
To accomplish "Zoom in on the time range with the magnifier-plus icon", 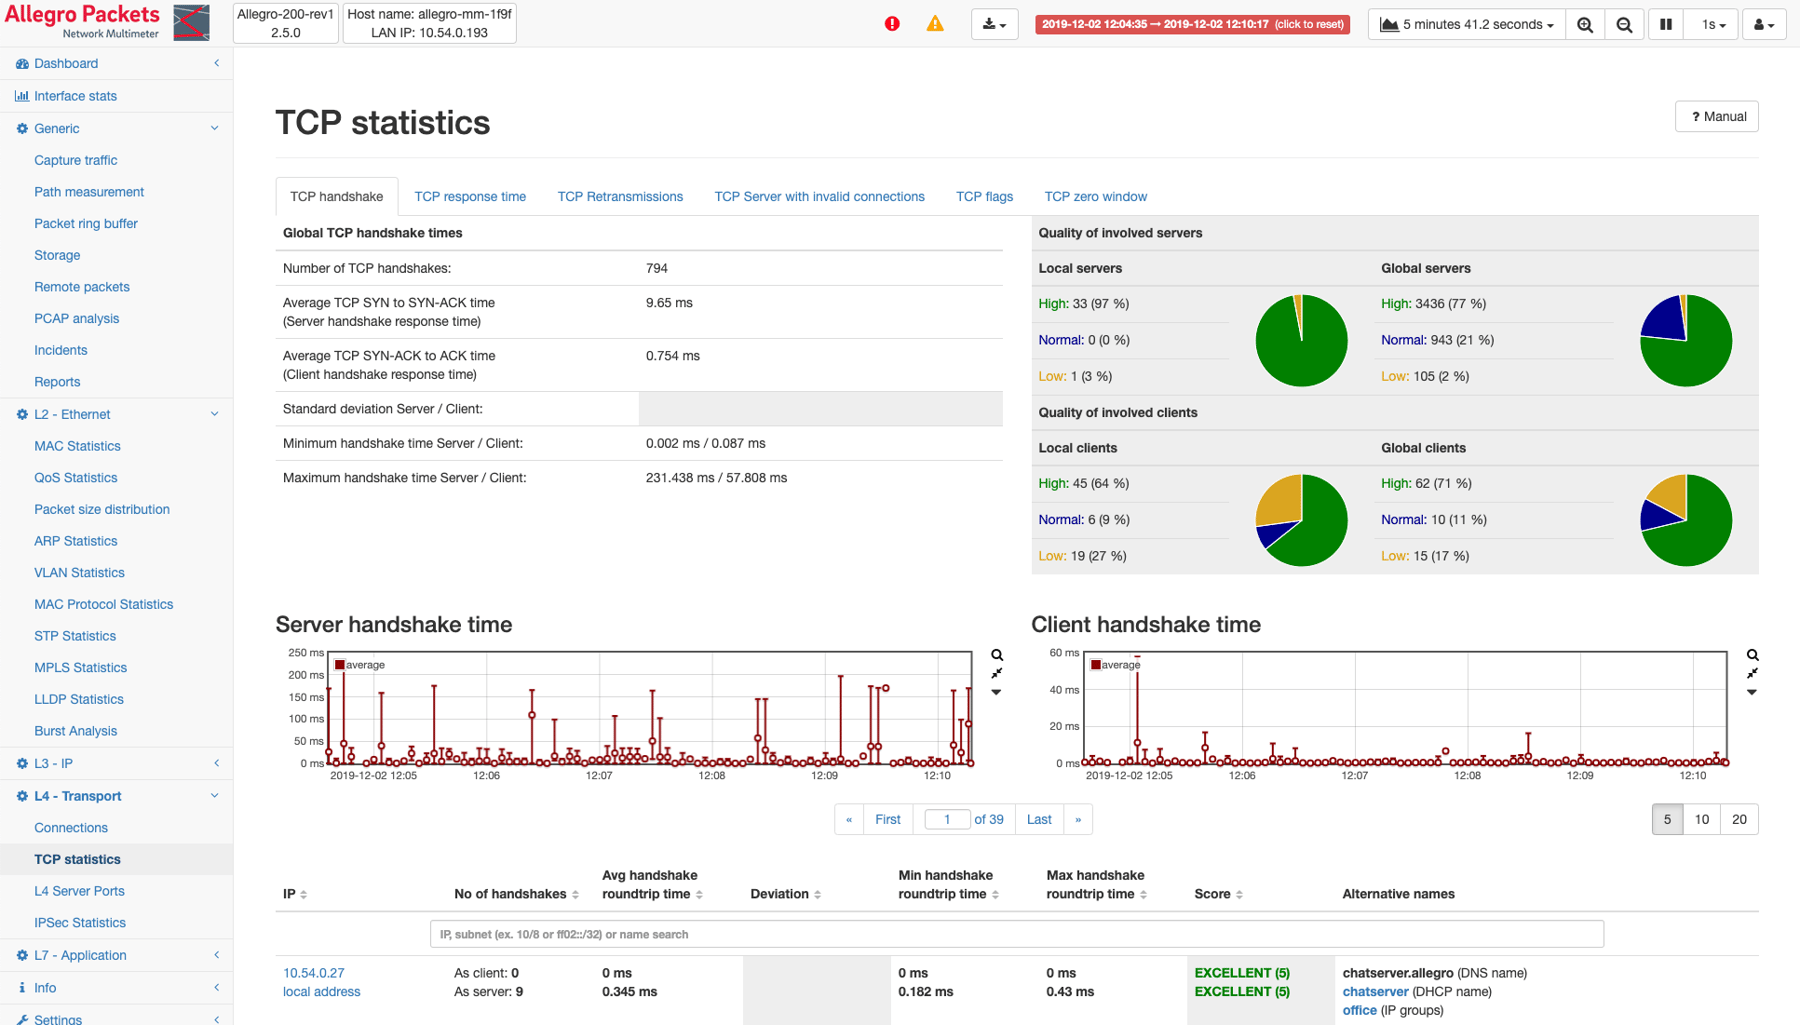I will coord(1585,24).
